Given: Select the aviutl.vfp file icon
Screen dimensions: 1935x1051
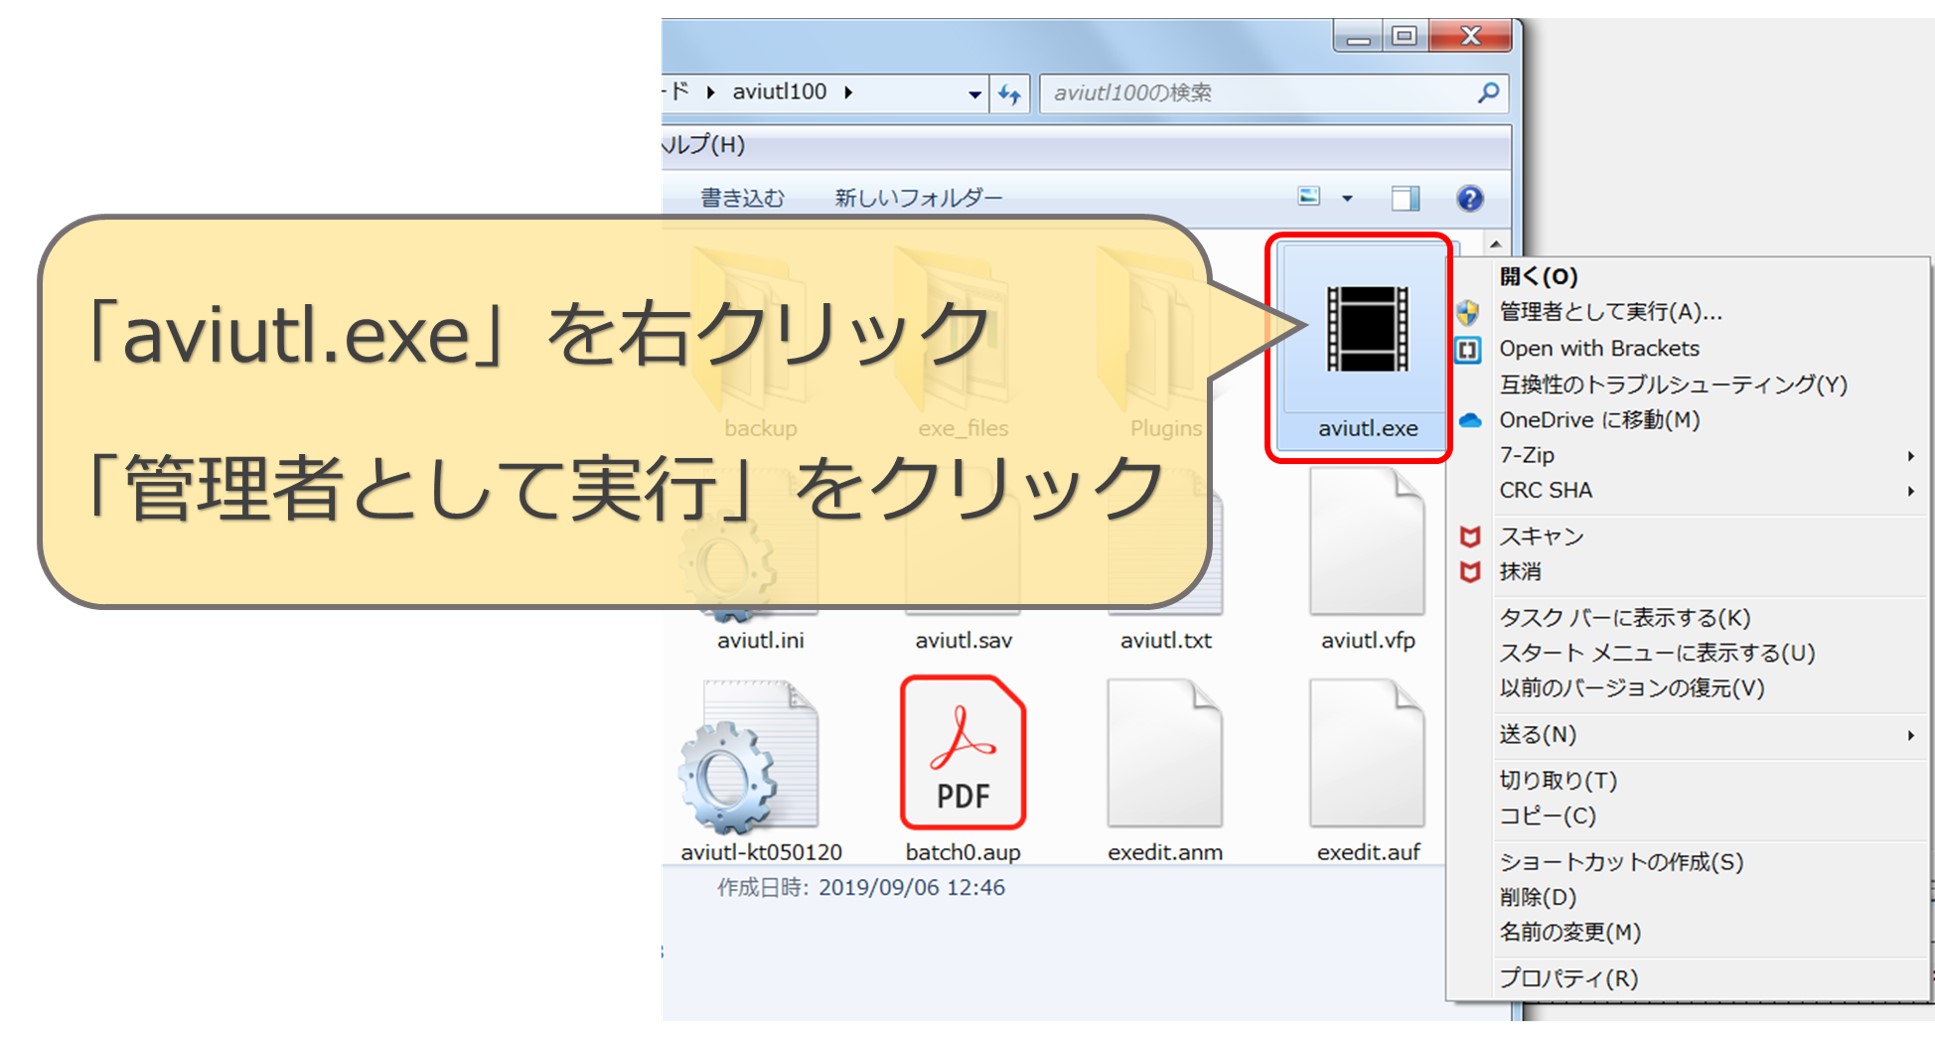Looking at the screenshot, I should [1367, 541].
